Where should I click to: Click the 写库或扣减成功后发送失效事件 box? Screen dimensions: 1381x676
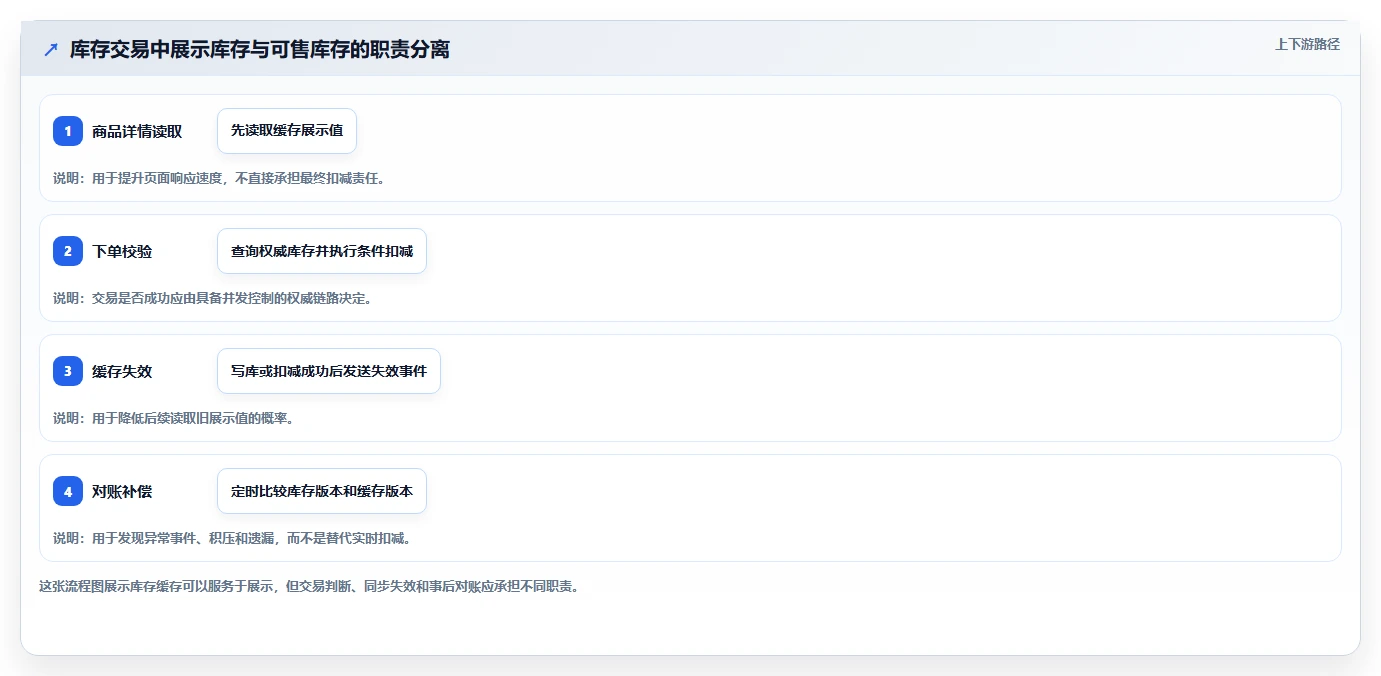coord(329,371)
